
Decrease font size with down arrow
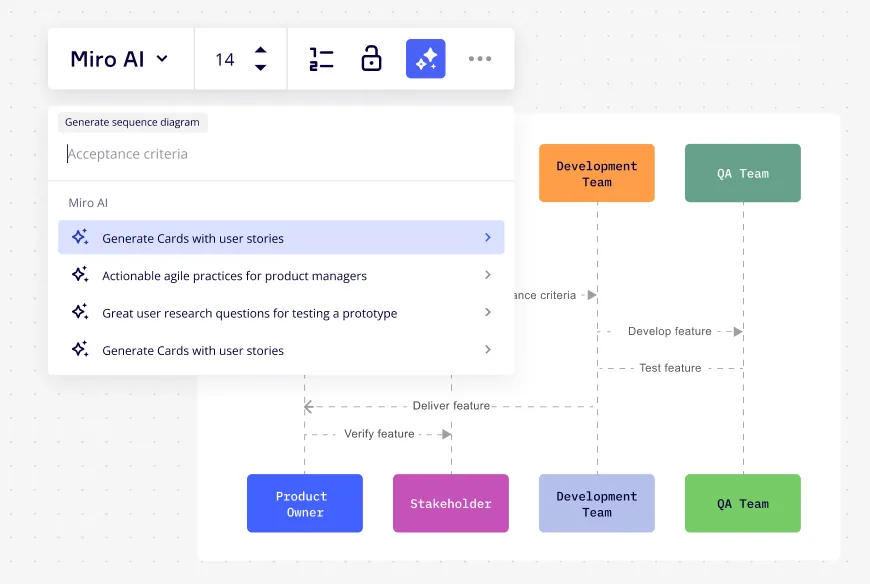pos(260,68)
